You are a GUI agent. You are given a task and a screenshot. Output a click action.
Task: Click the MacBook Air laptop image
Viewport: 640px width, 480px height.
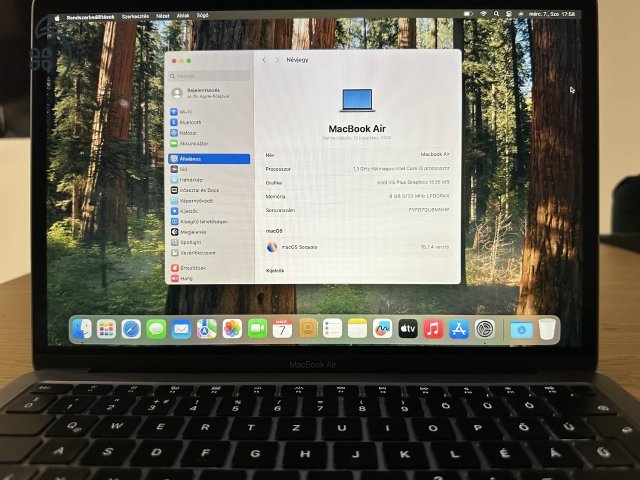tap(357, 100)
